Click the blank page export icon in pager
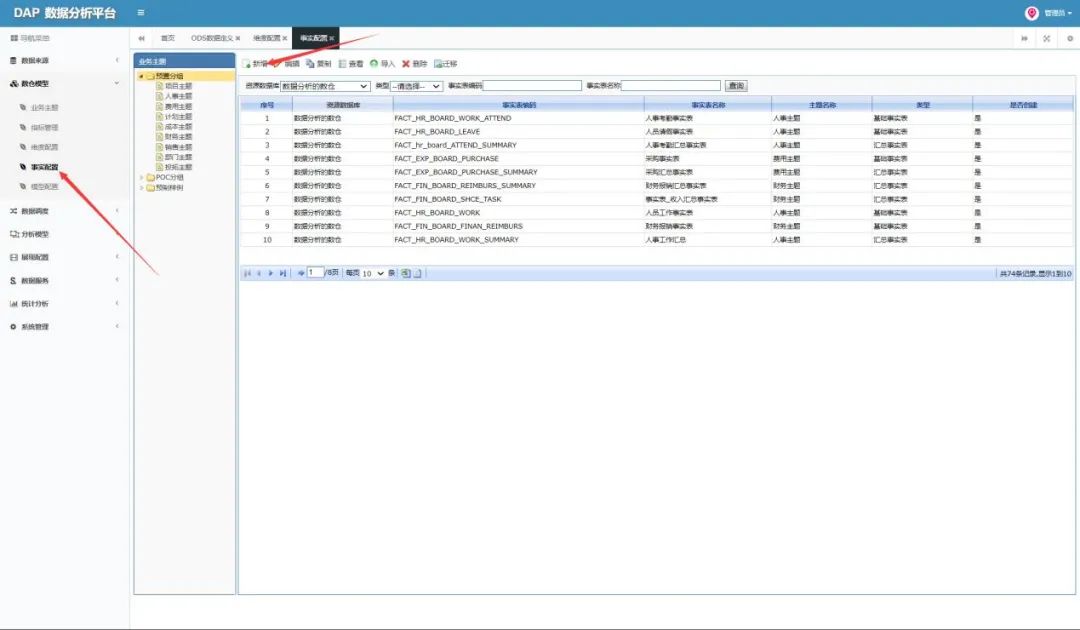 tap(417, 273)
